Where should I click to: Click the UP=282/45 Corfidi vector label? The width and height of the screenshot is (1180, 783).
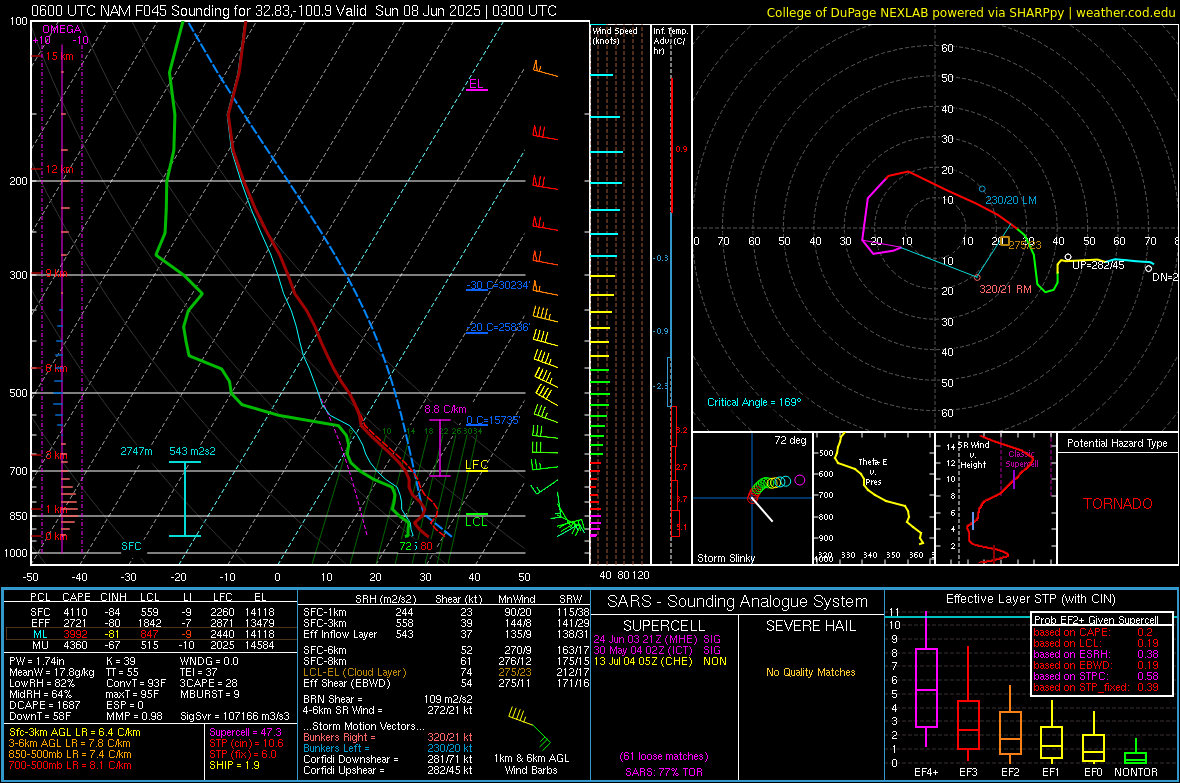(x=1098, y=265)
